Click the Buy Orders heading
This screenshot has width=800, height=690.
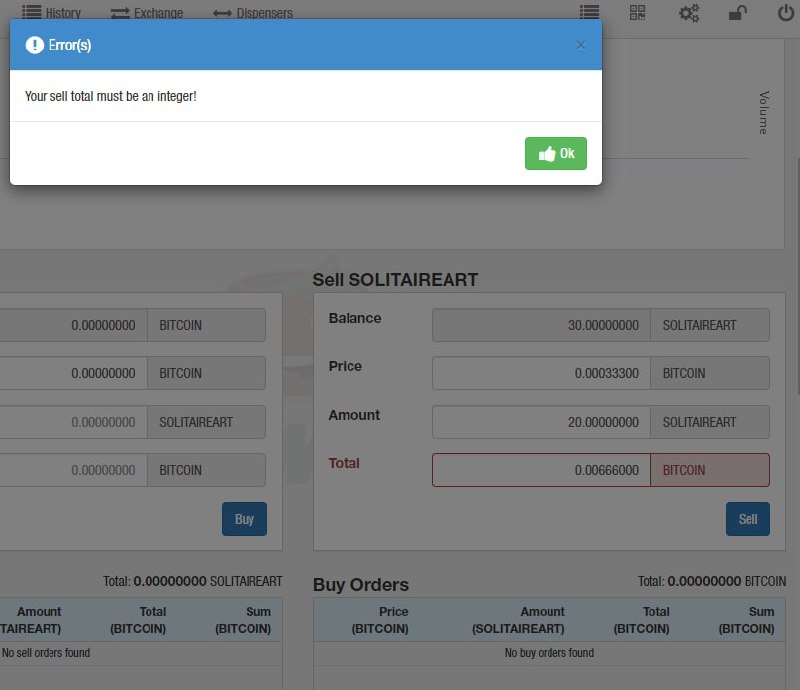pos(361,584)
